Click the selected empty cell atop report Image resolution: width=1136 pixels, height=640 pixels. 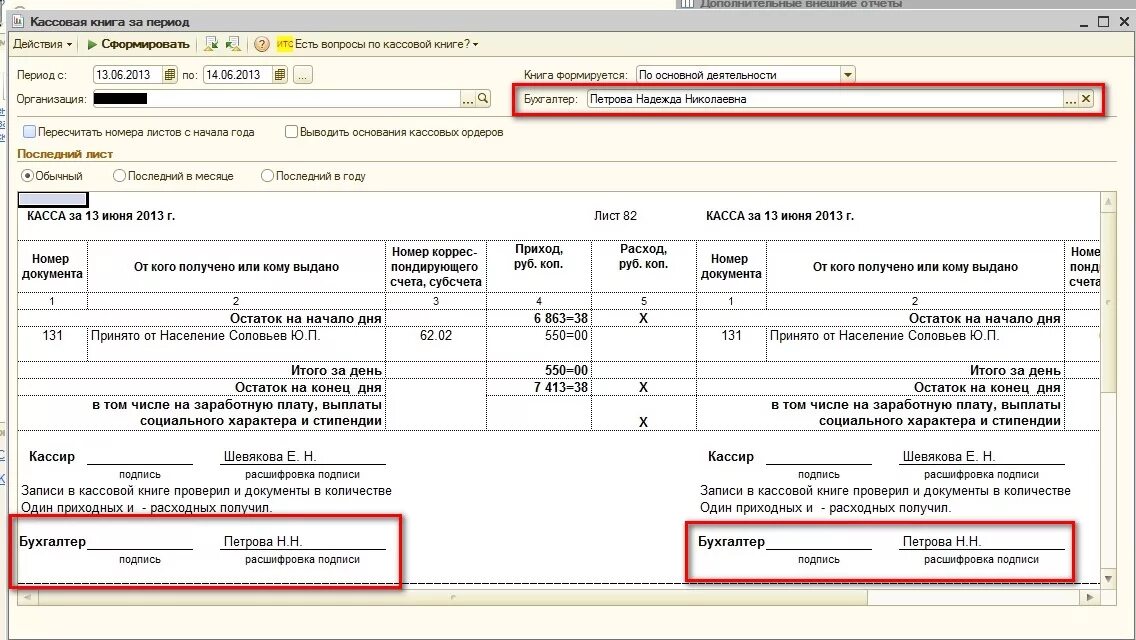point(53,199)
